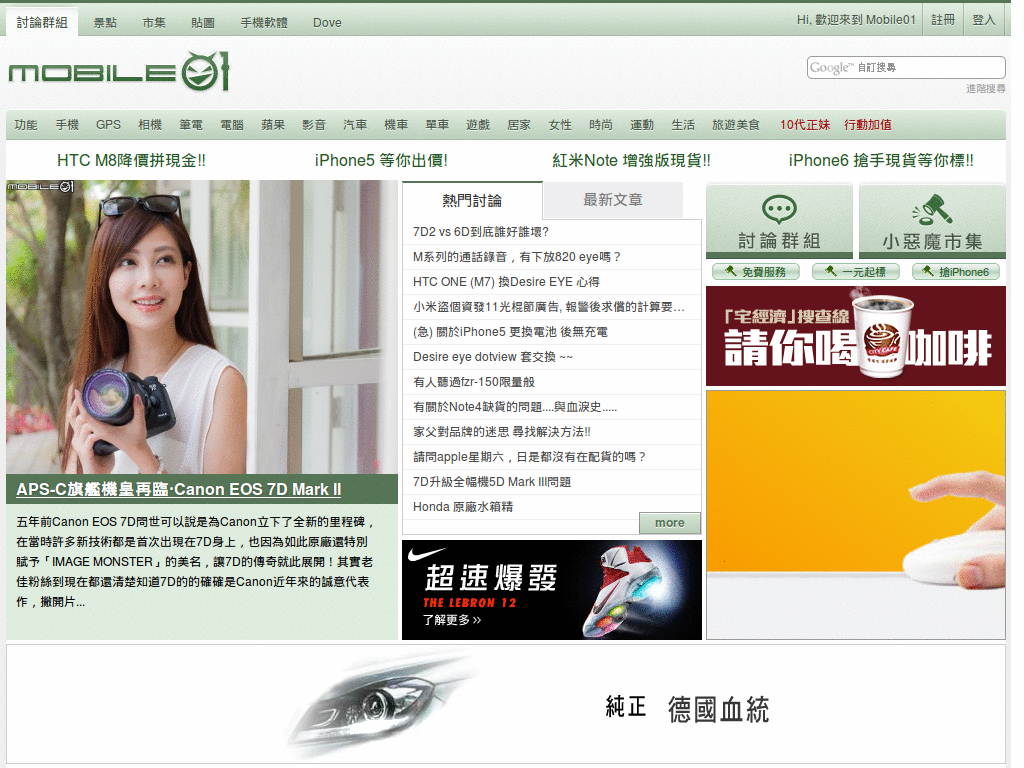The image size is (1024, 768).
Task: Open the red 行動加值 link
Action: pyautogui.click(x=868, y=125)
